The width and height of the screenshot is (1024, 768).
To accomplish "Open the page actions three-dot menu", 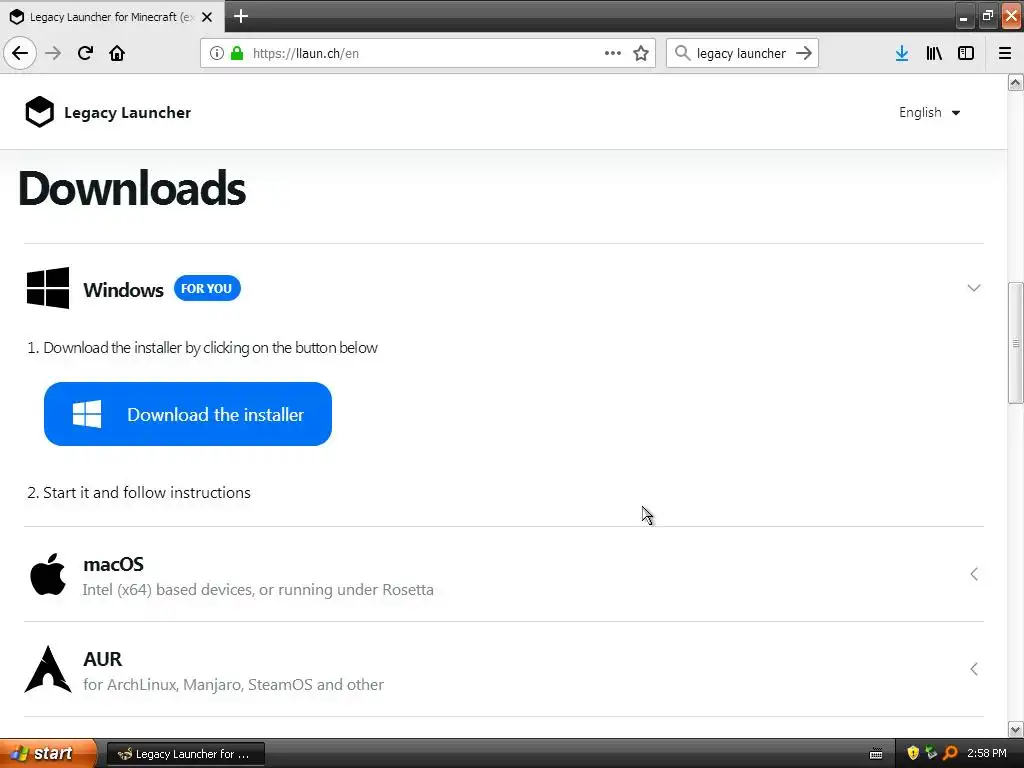I will (x=613, y=54).
